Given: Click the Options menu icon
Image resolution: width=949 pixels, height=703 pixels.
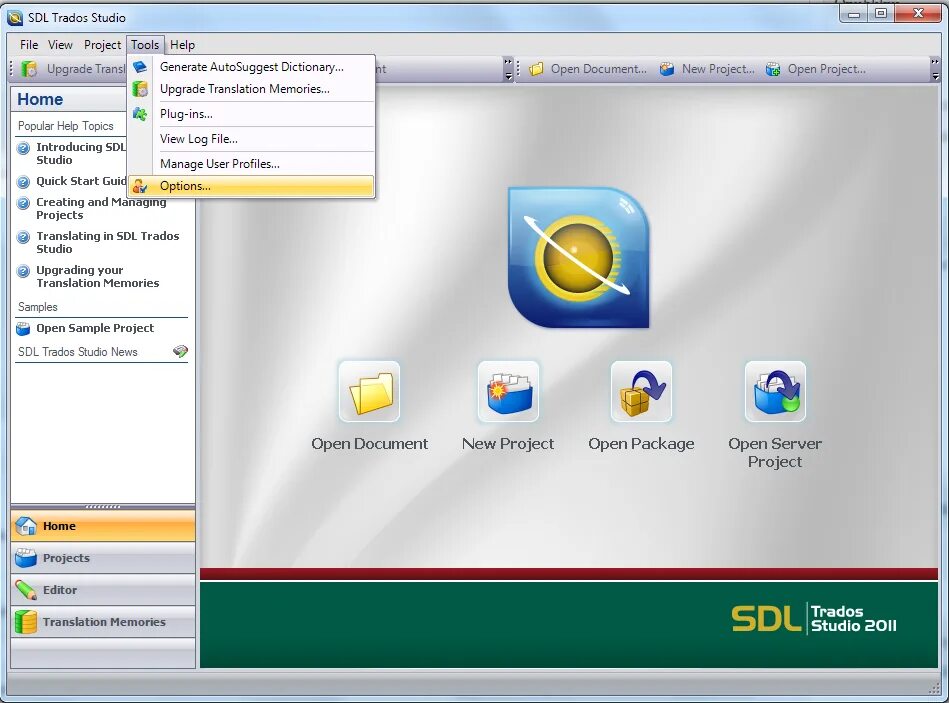Looking at the screenshot, I should pyautogui.click(x=140, y=186).
